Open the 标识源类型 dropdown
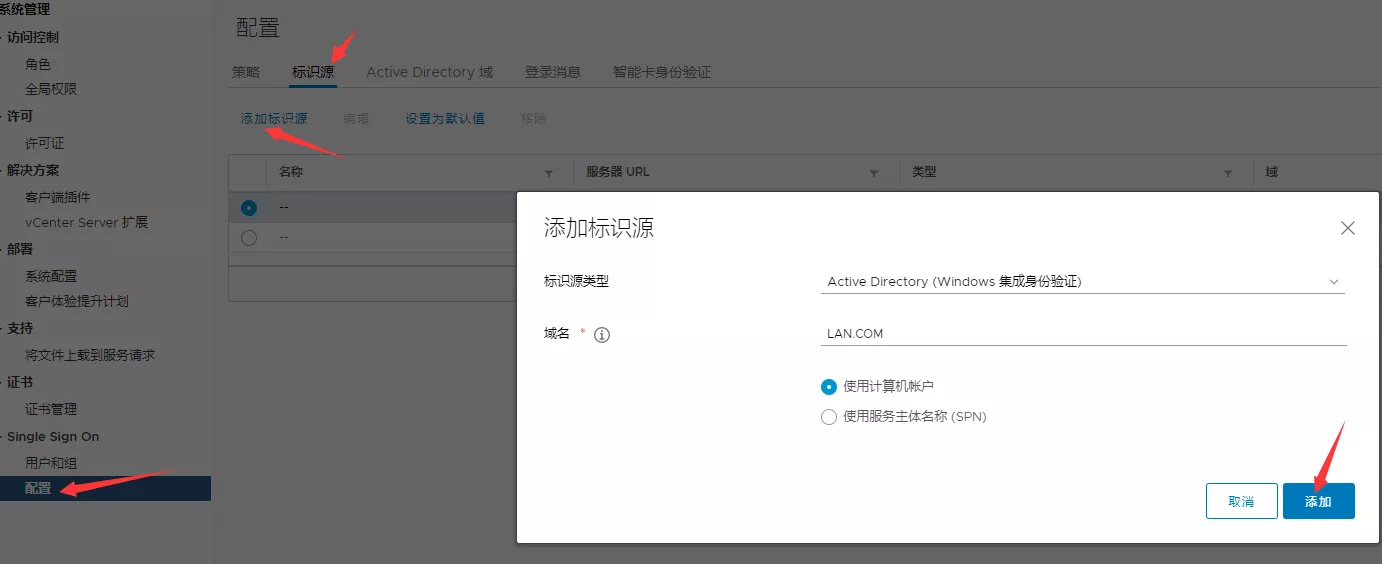This screenshot has height=564, width=1382. pos(1082,282)
